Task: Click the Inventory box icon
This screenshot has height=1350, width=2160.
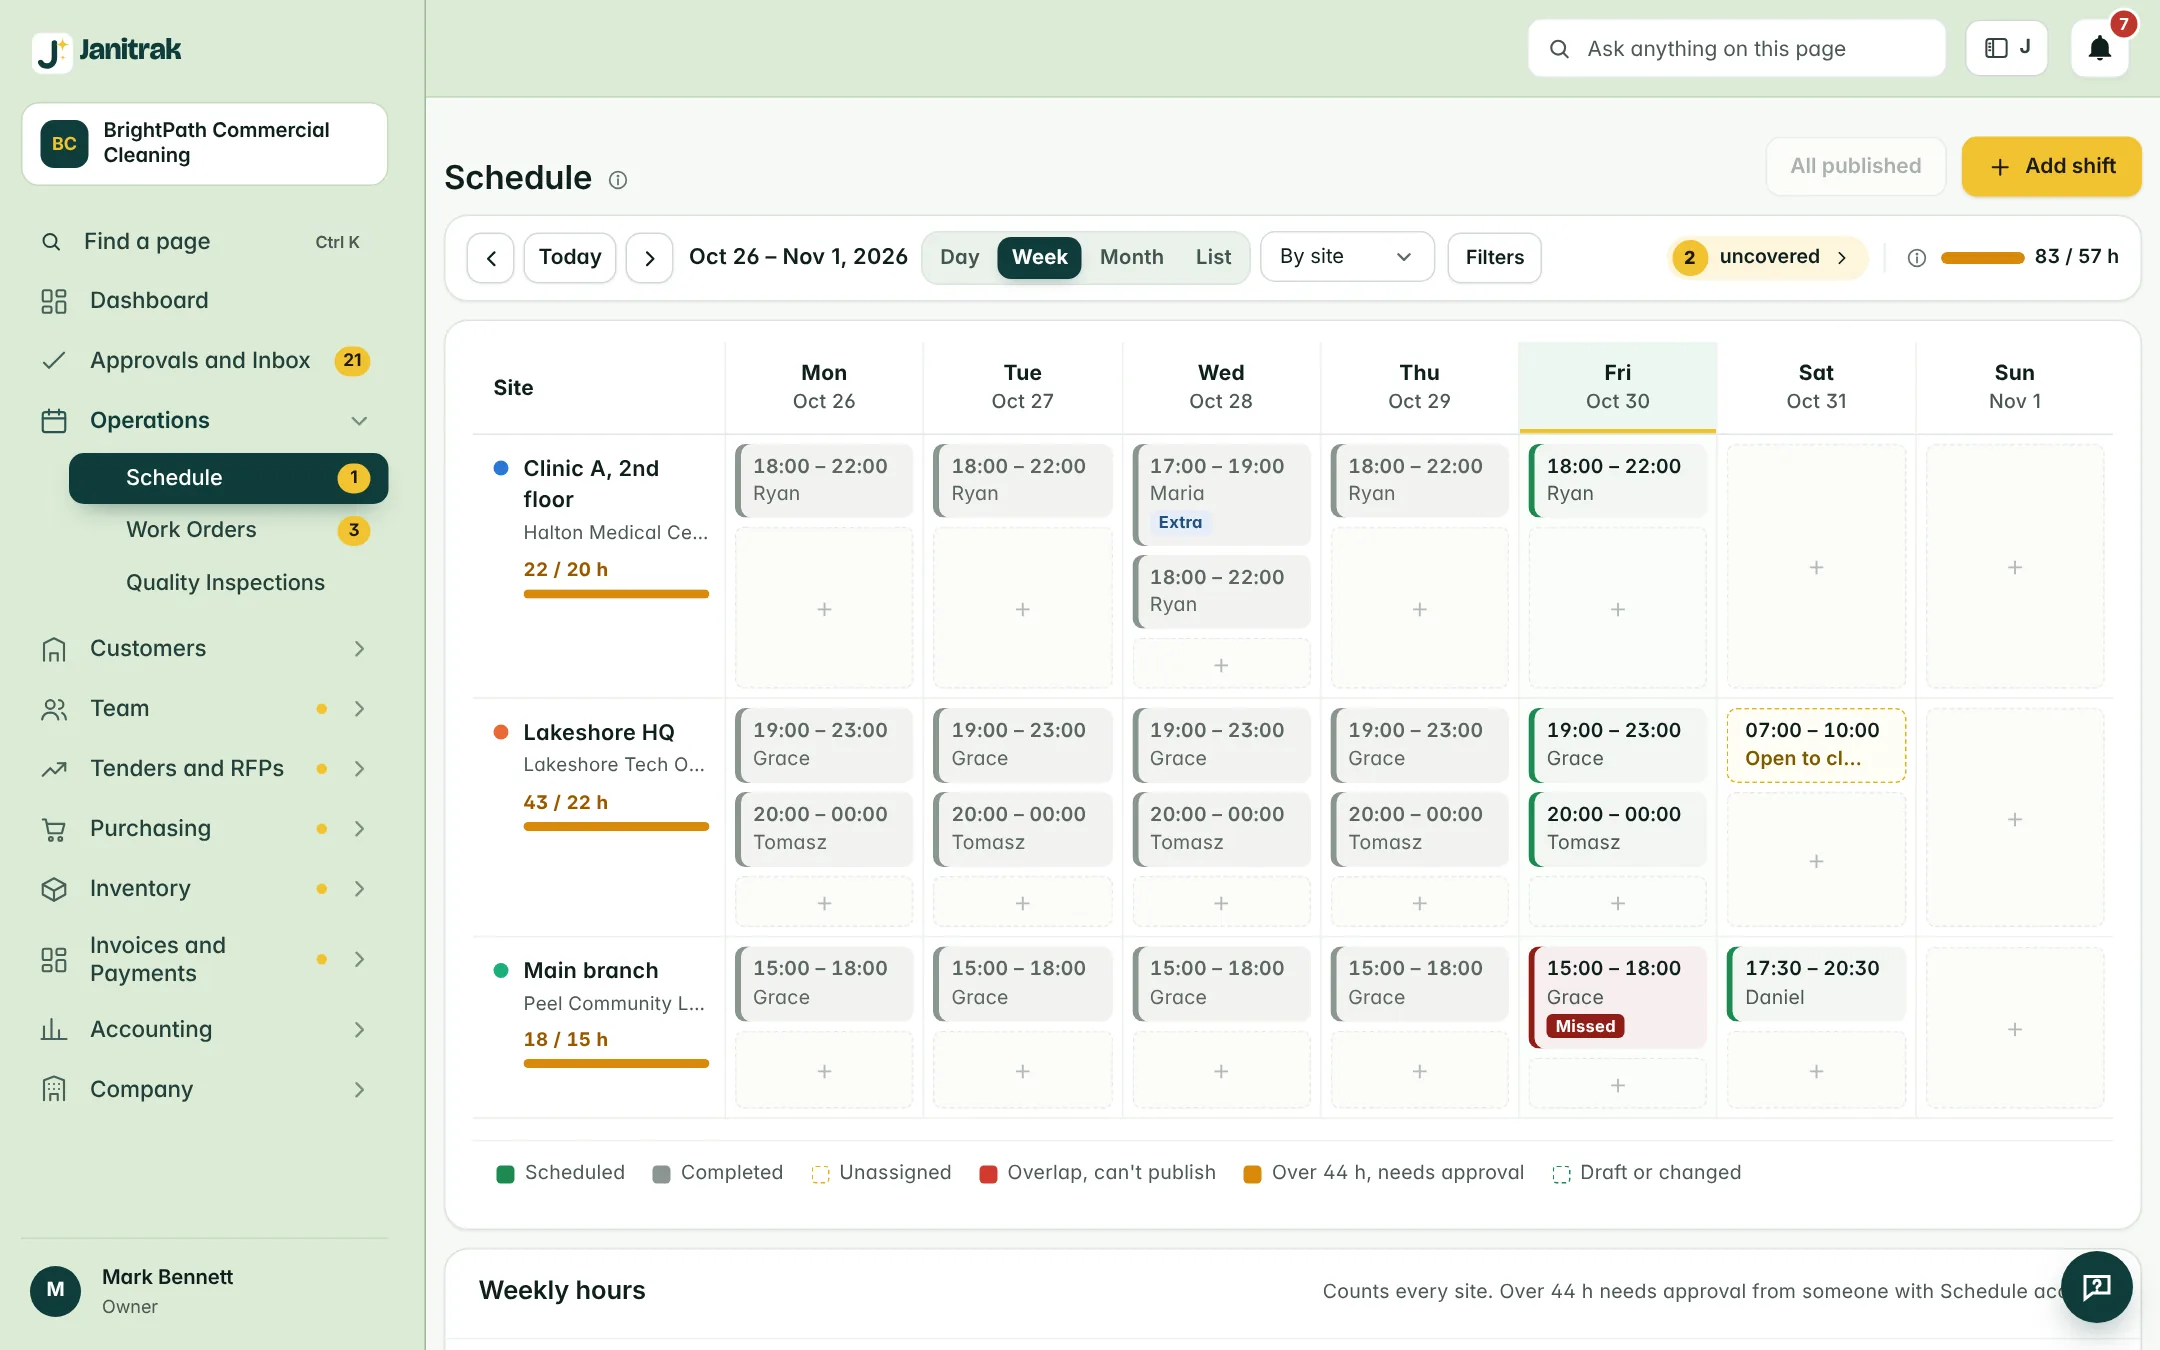Action: click(x=54, y=889)
